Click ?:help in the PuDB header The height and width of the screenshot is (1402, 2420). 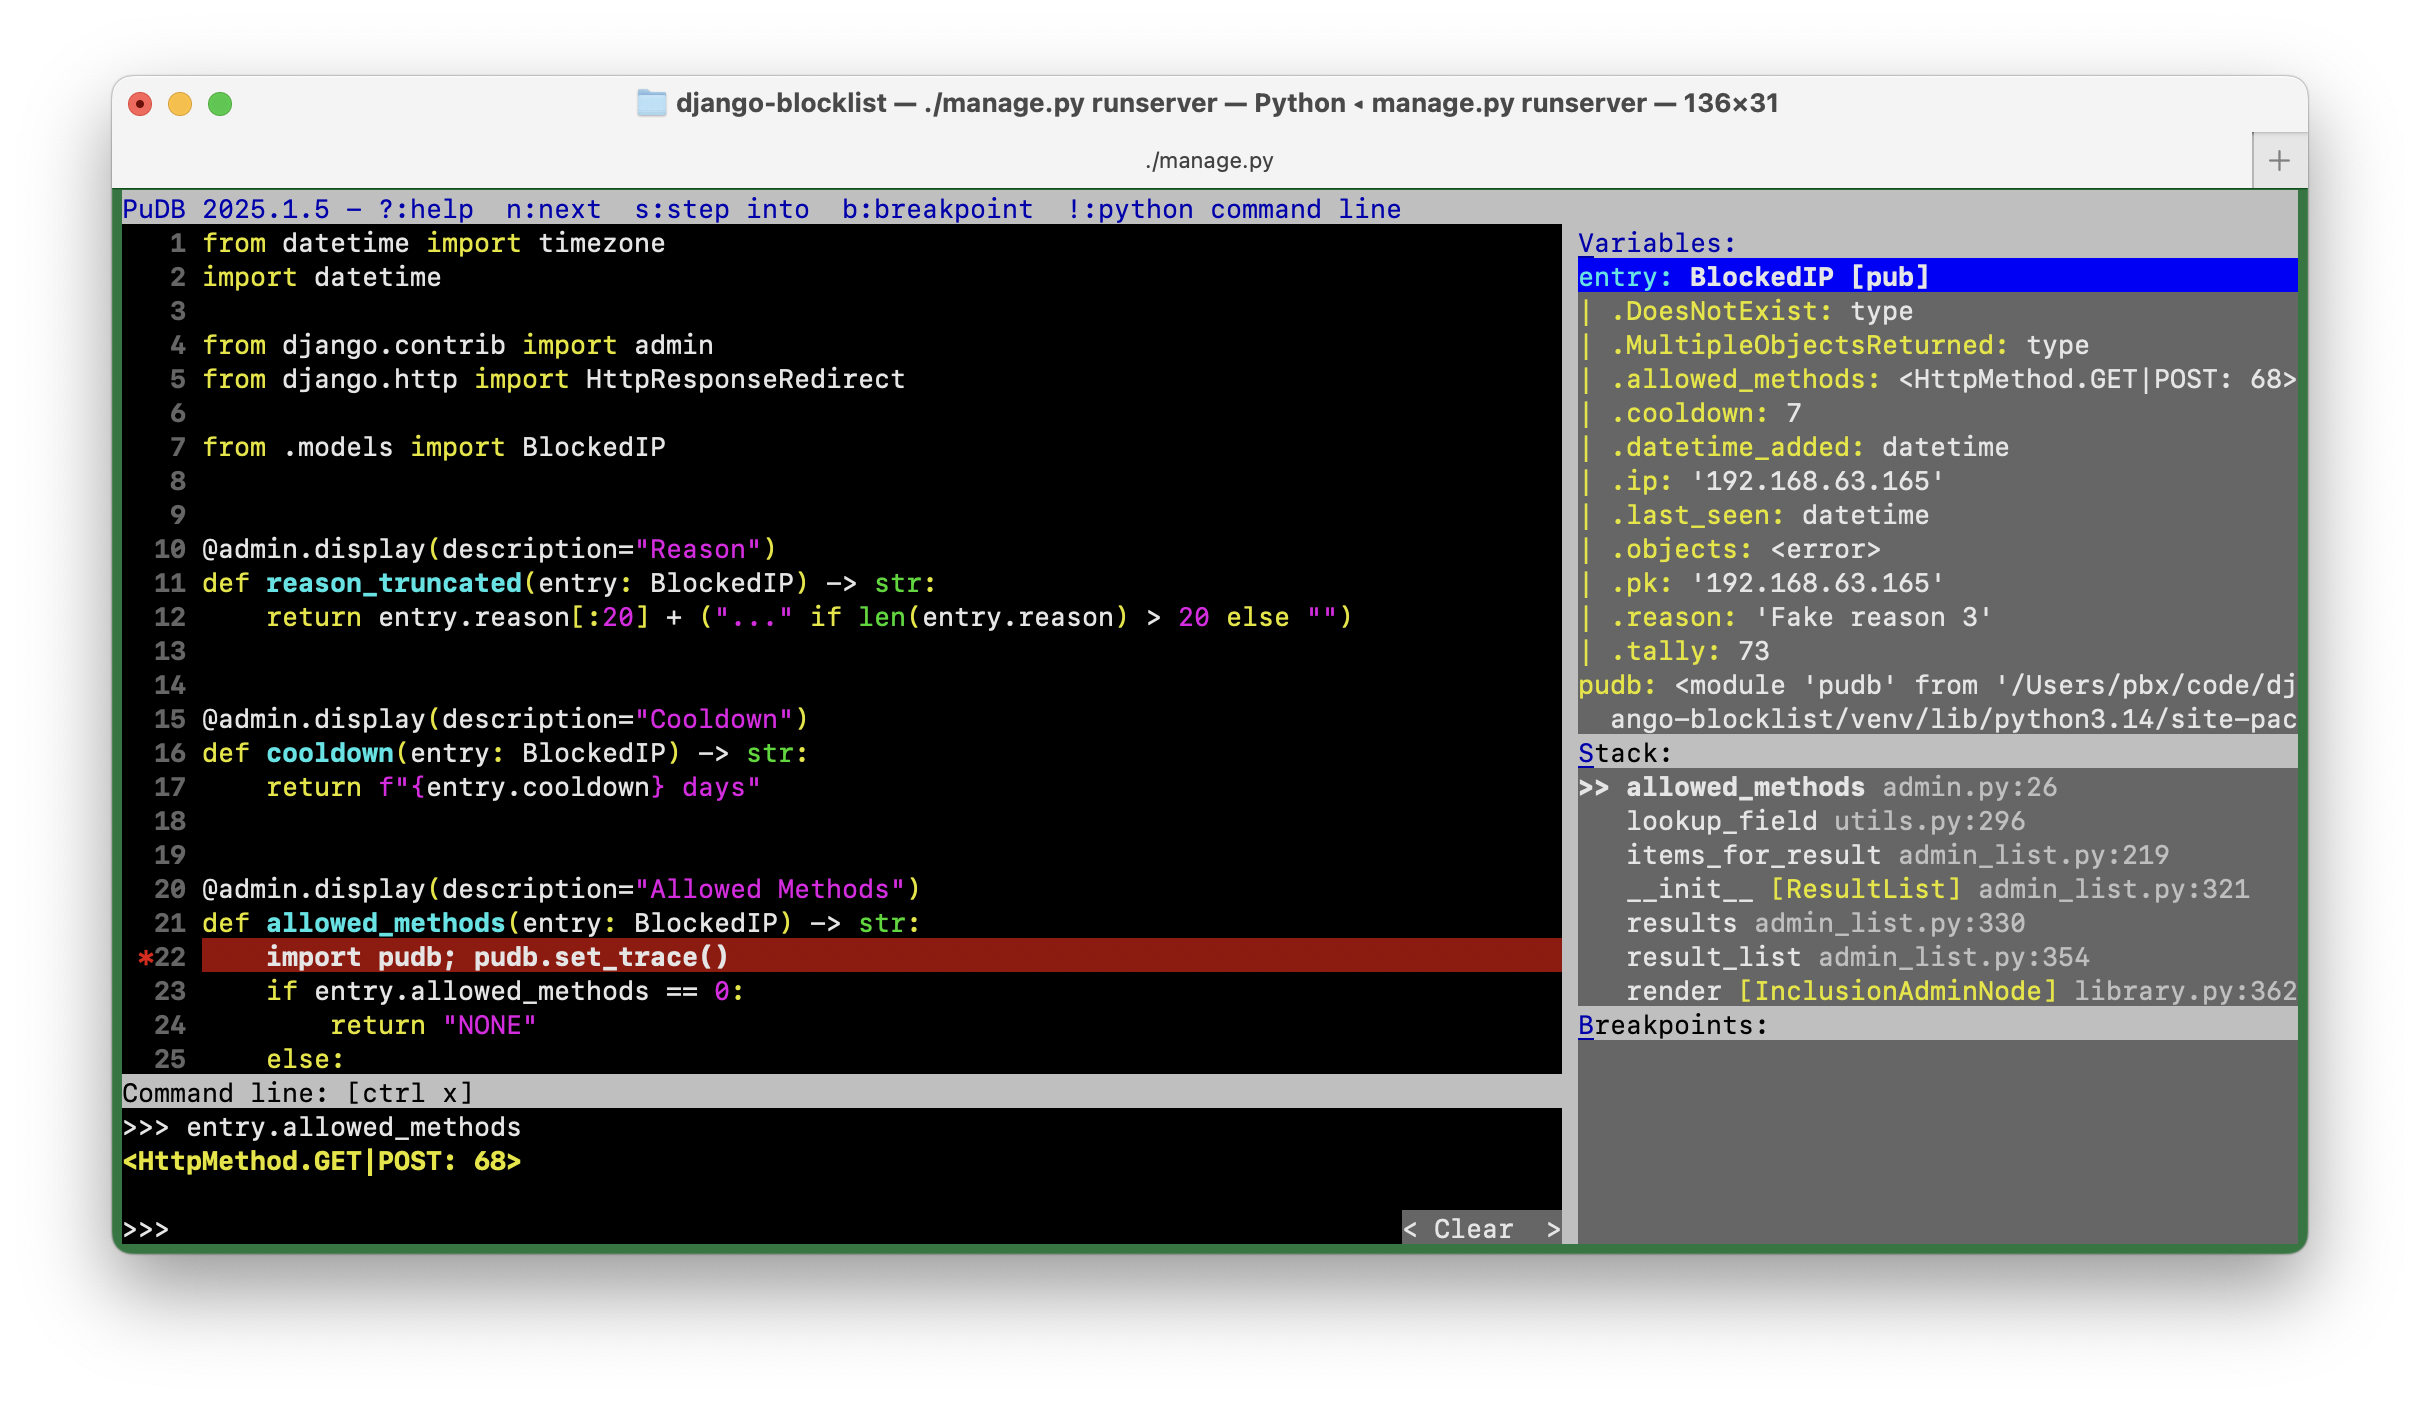pos(425,209)
